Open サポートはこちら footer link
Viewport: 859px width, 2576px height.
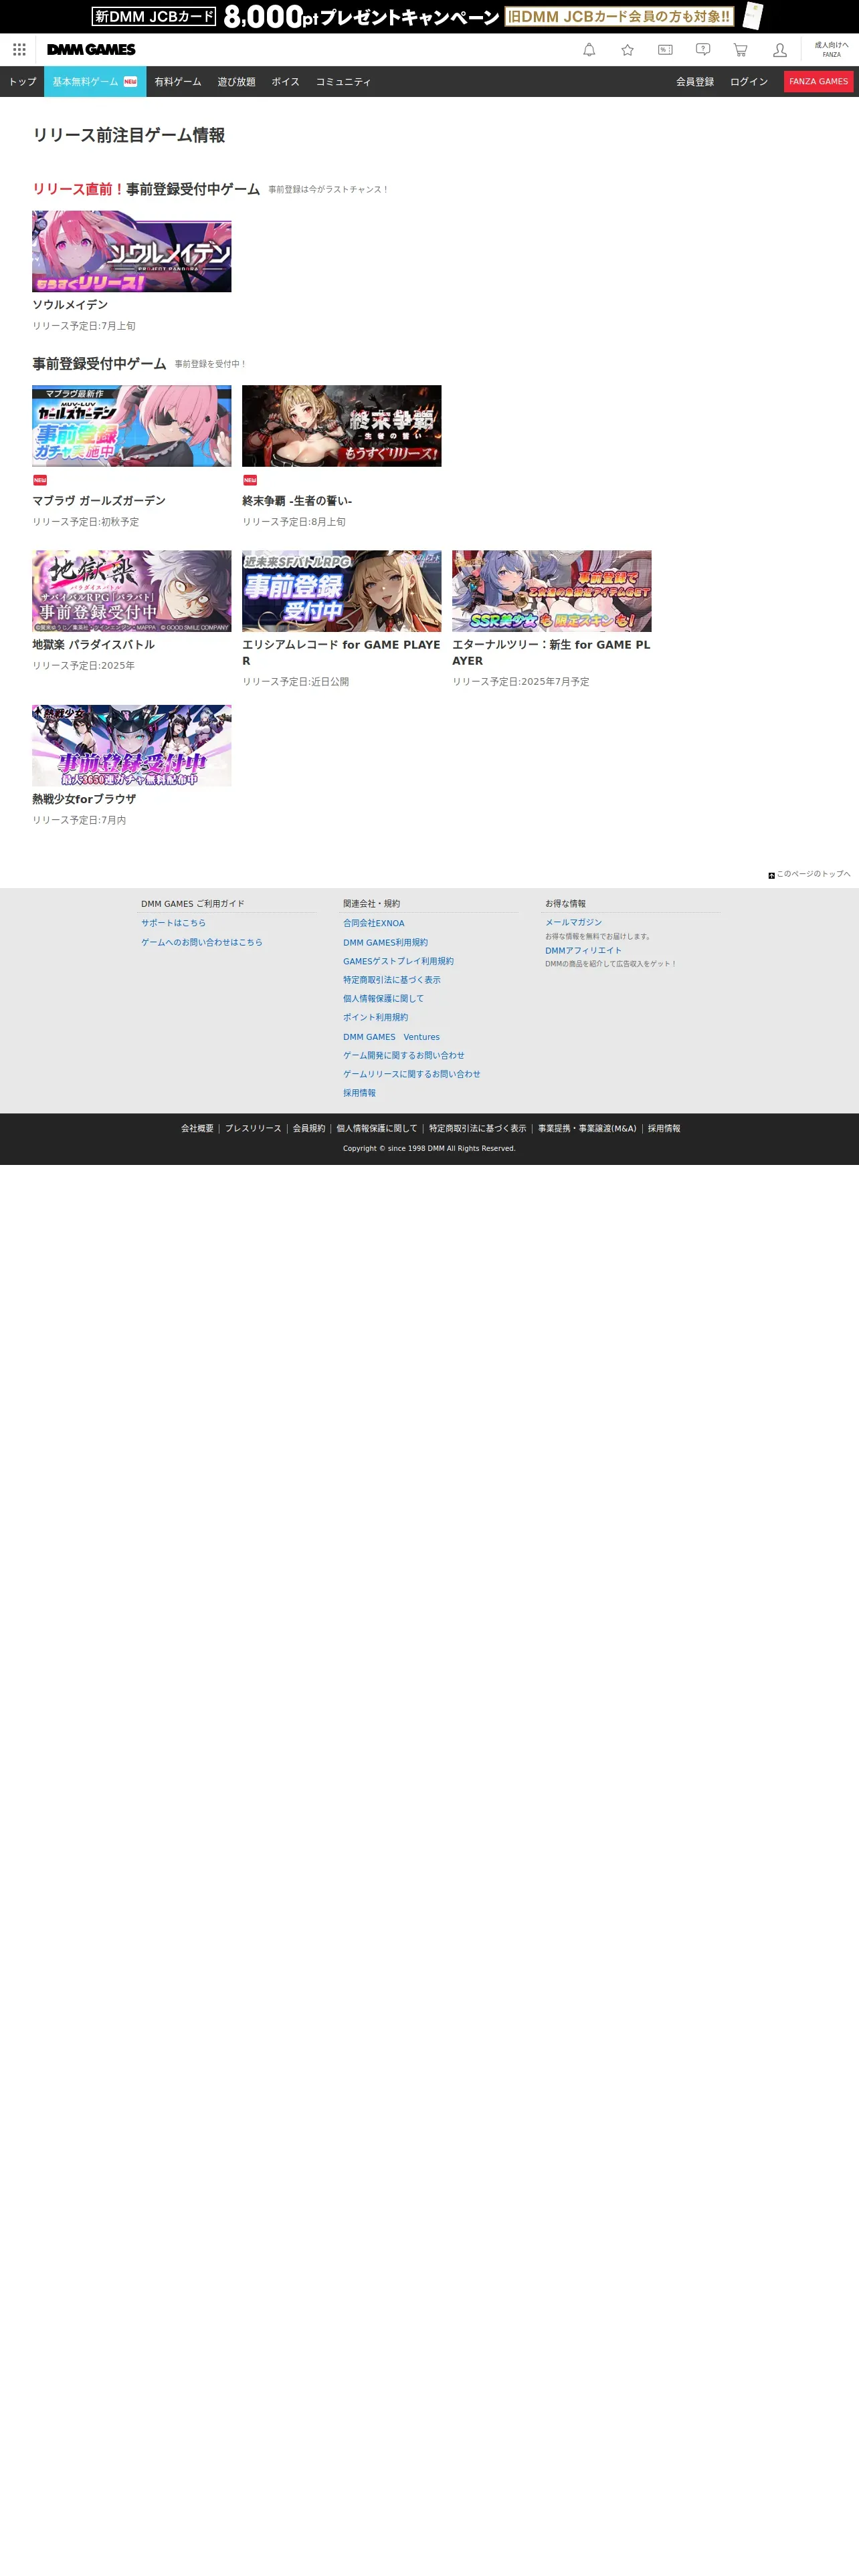point(173,923)
